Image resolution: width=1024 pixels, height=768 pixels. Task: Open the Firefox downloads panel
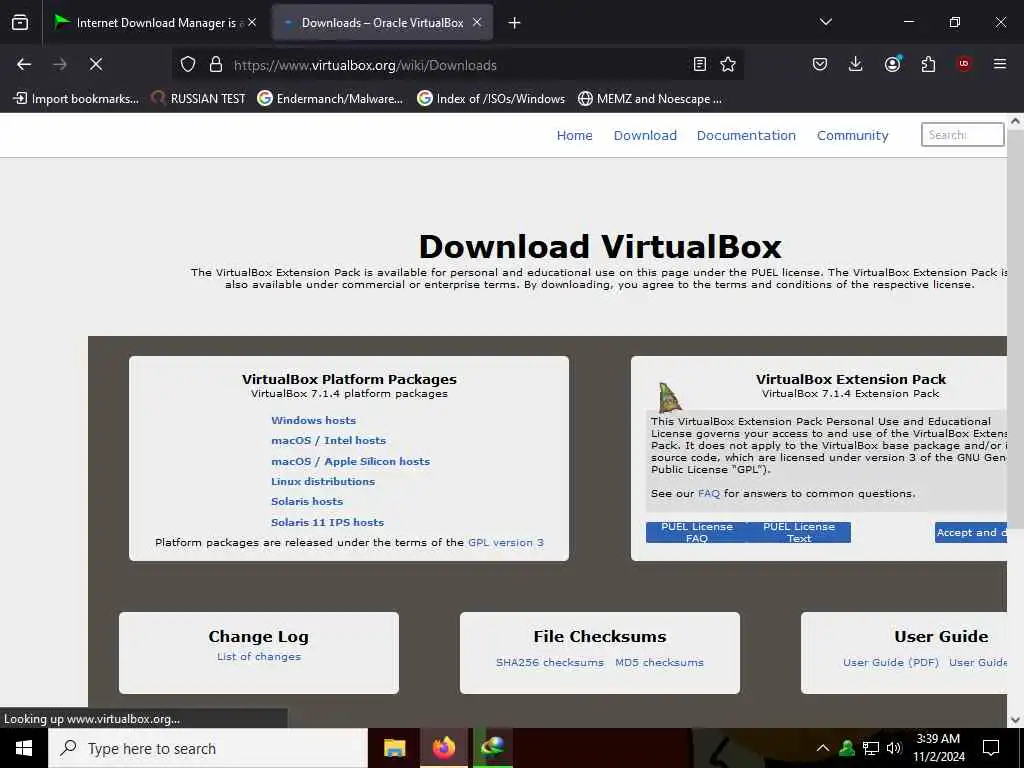pyautogui.click(x=856, y=64)
